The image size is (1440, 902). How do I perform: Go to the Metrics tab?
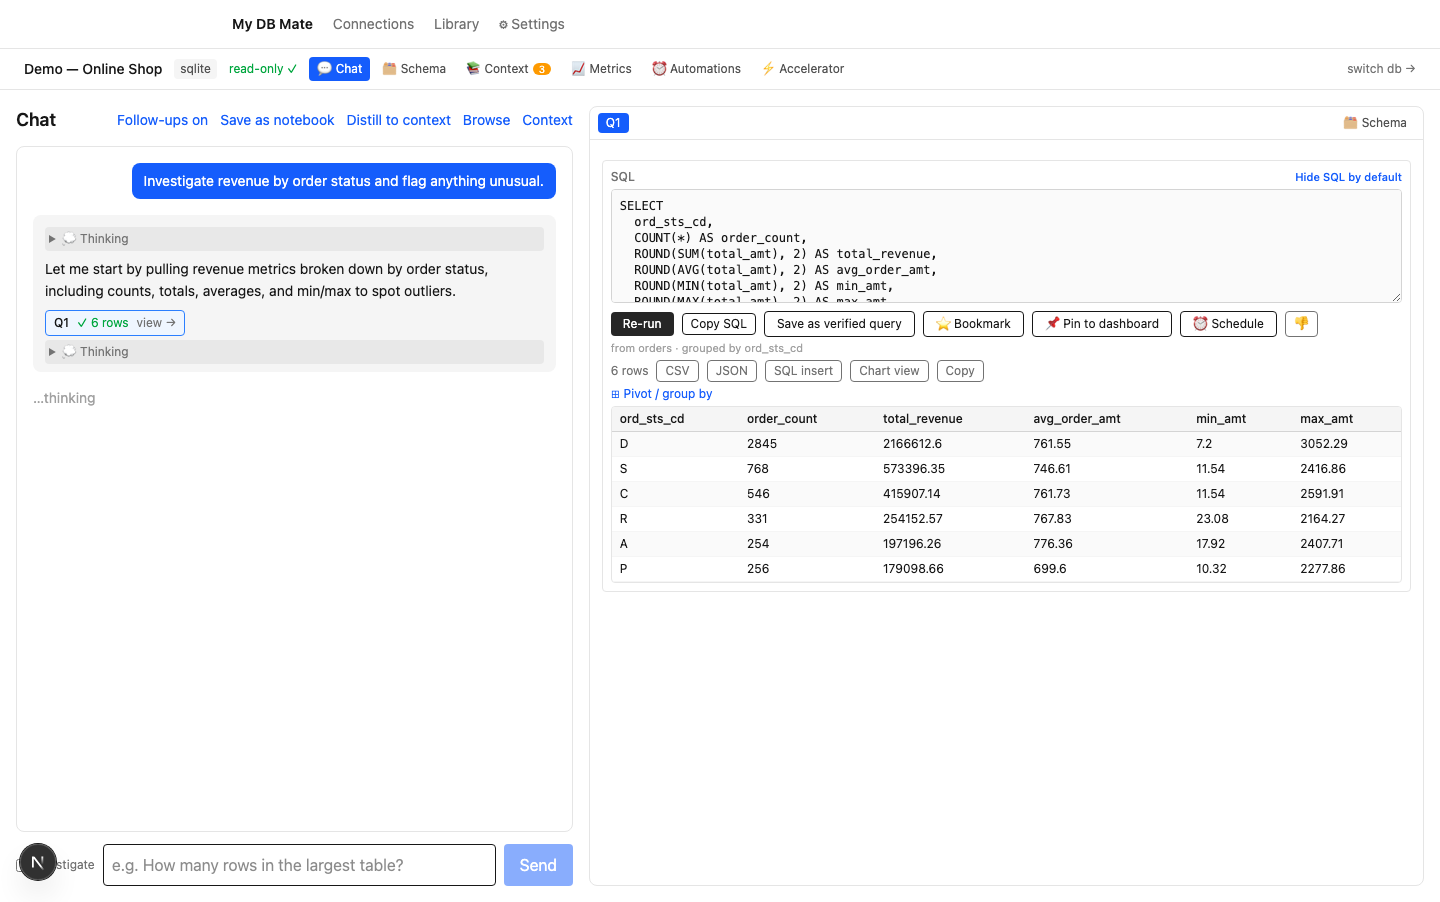pos(601,69)
